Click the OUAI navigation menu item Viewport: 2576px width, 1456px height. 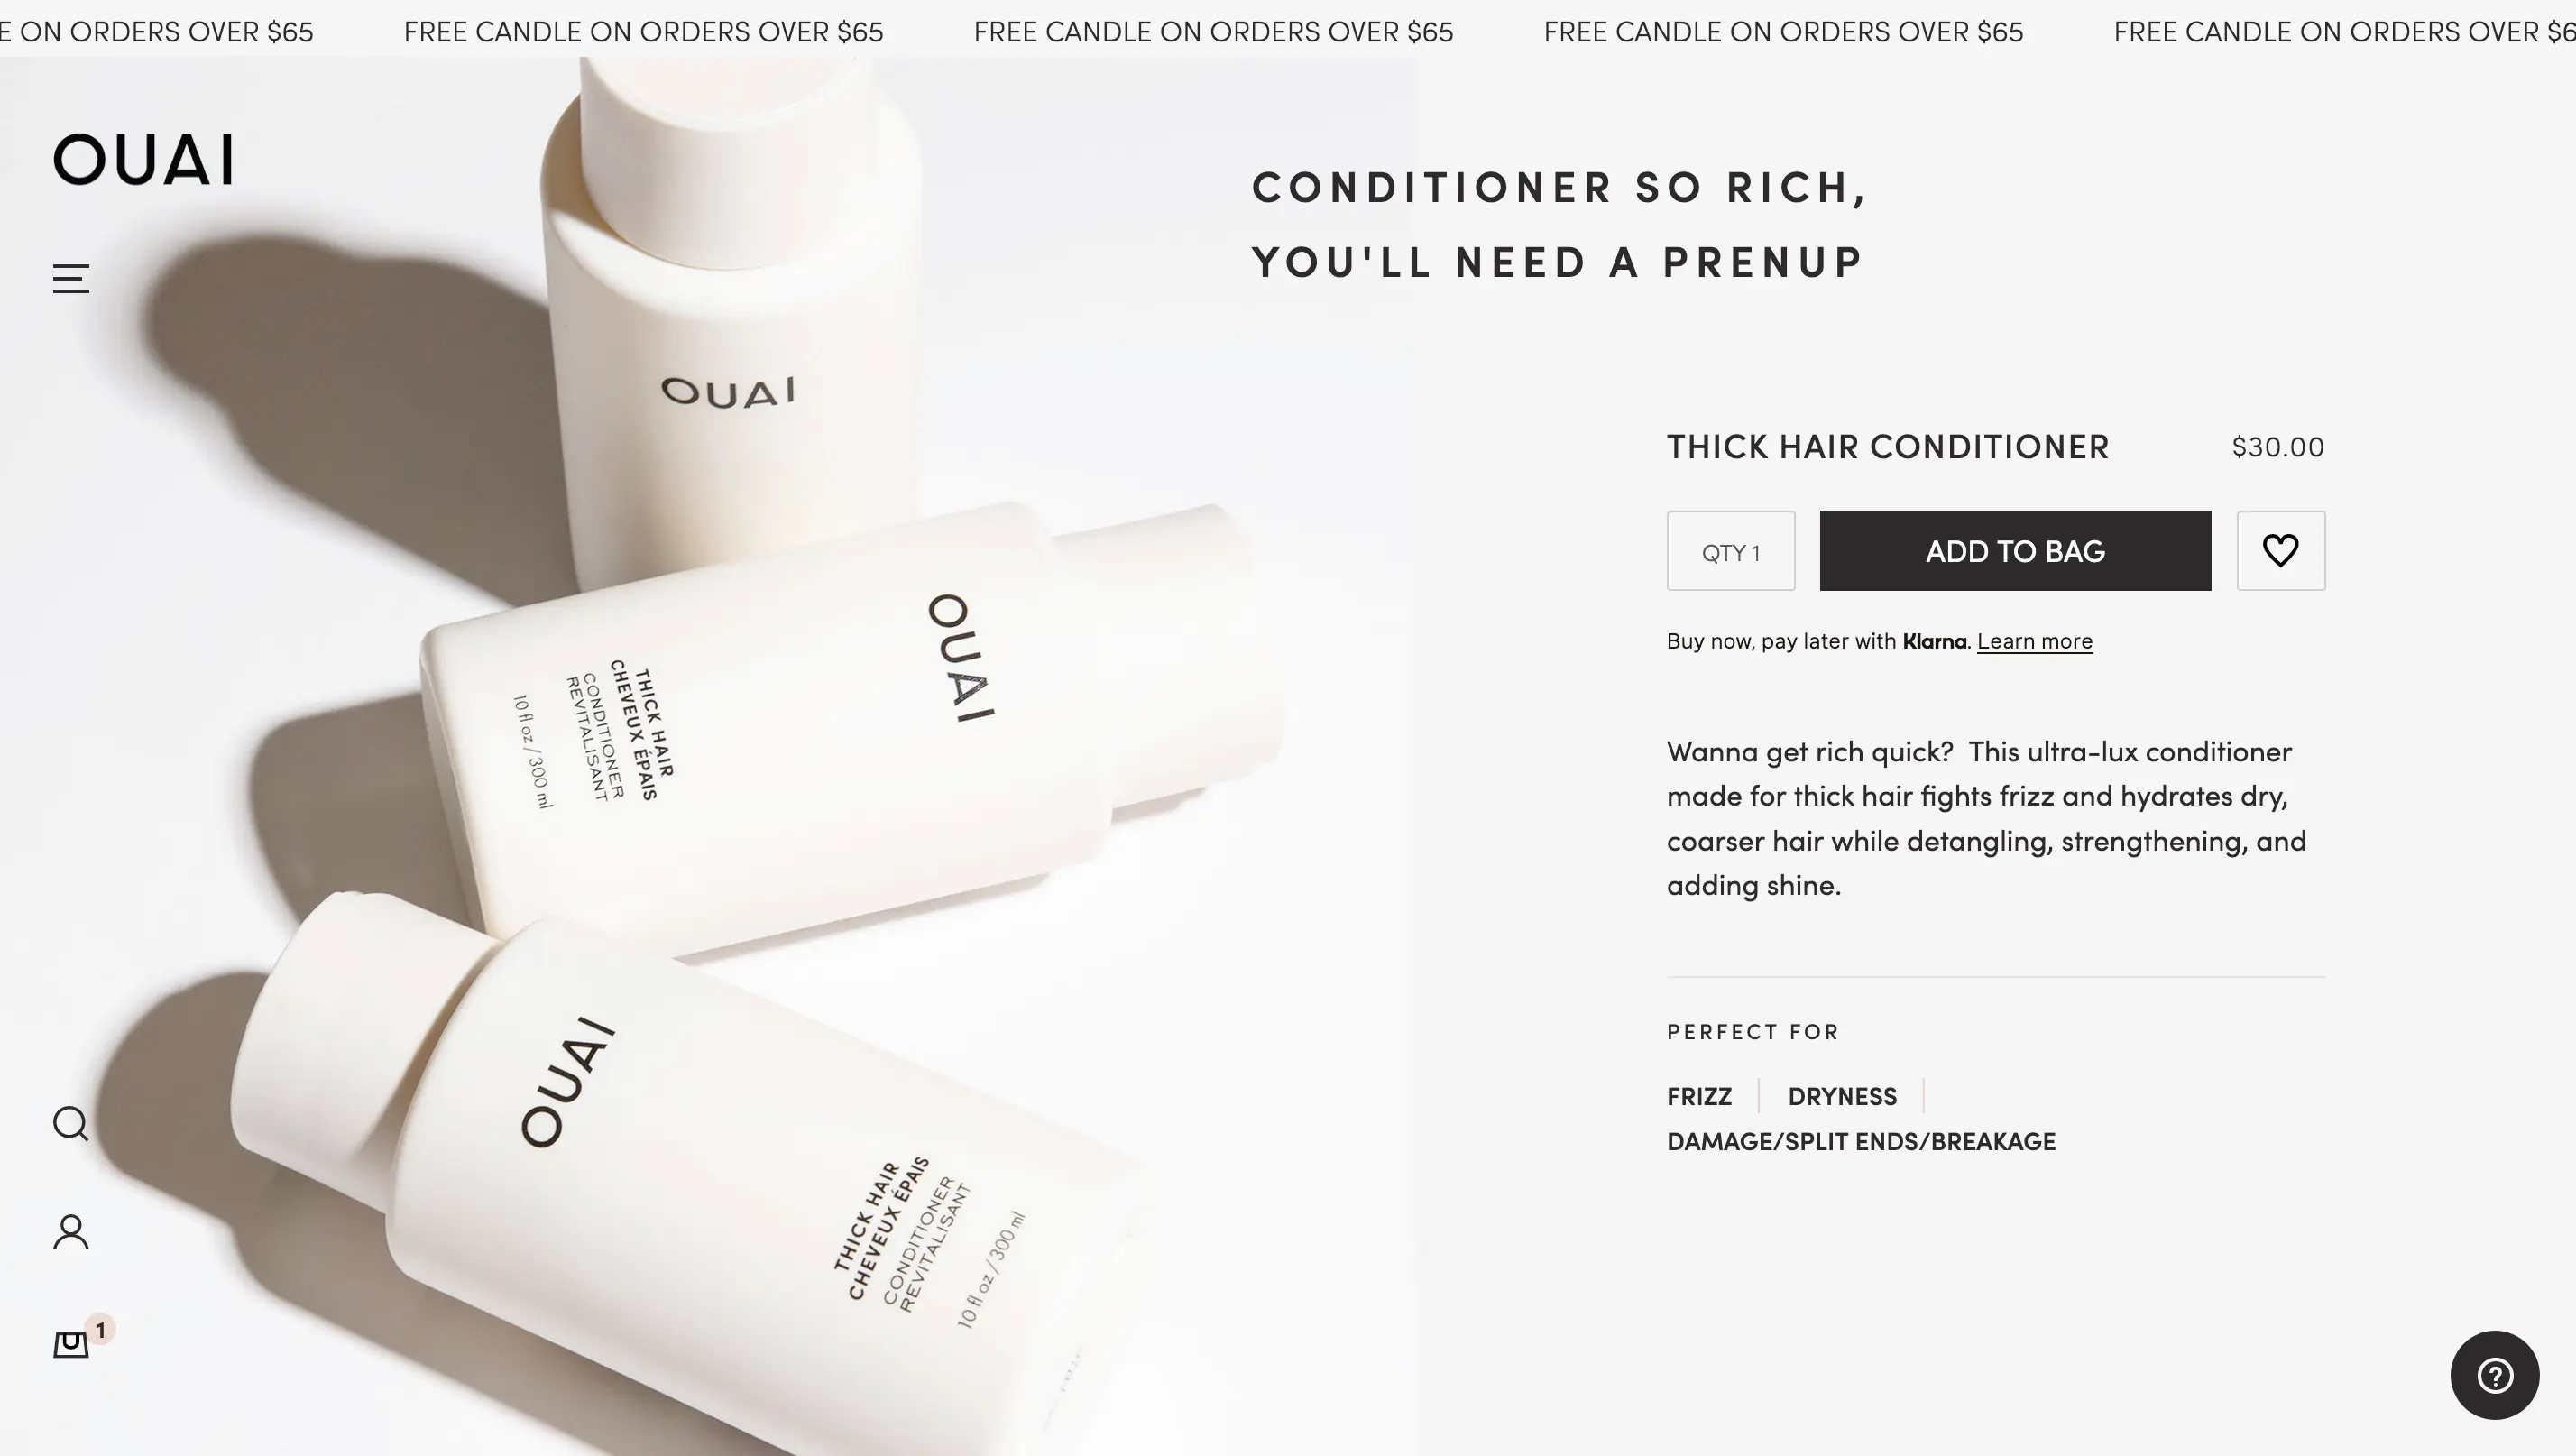click(145, 156)
